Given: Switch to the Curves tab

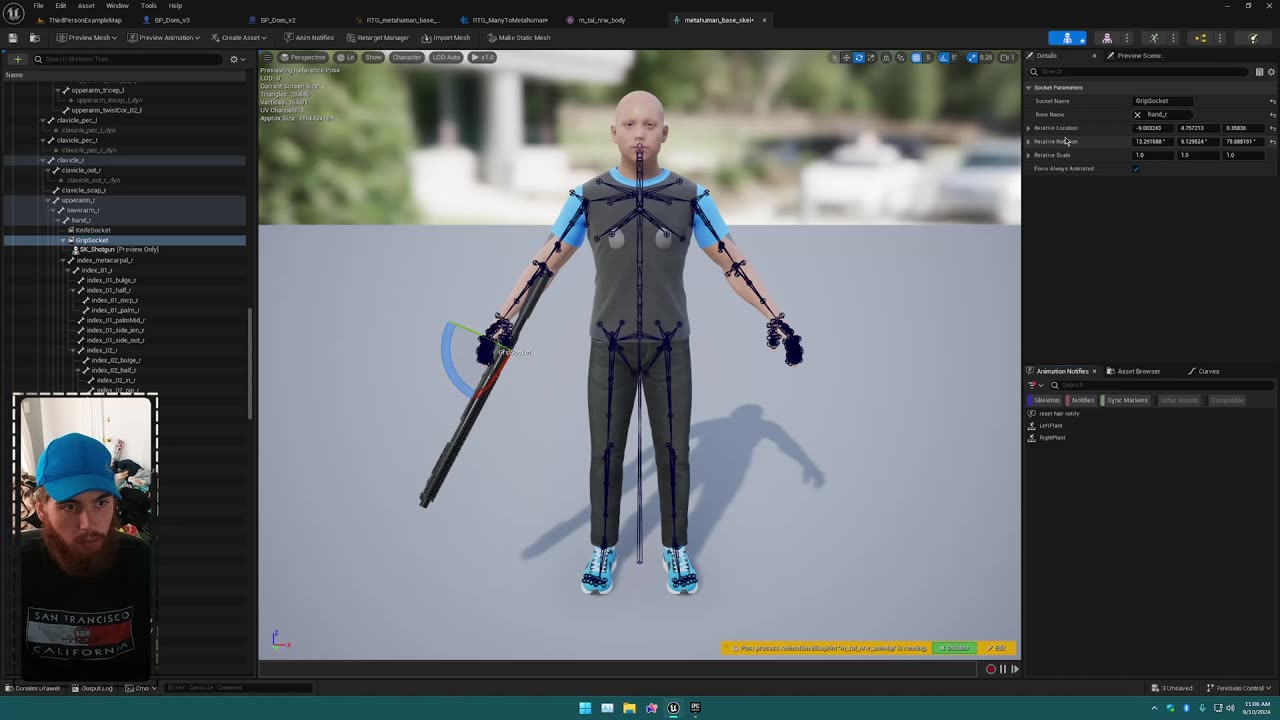Looking at the screenshot, I should [x=1203, y=371].
